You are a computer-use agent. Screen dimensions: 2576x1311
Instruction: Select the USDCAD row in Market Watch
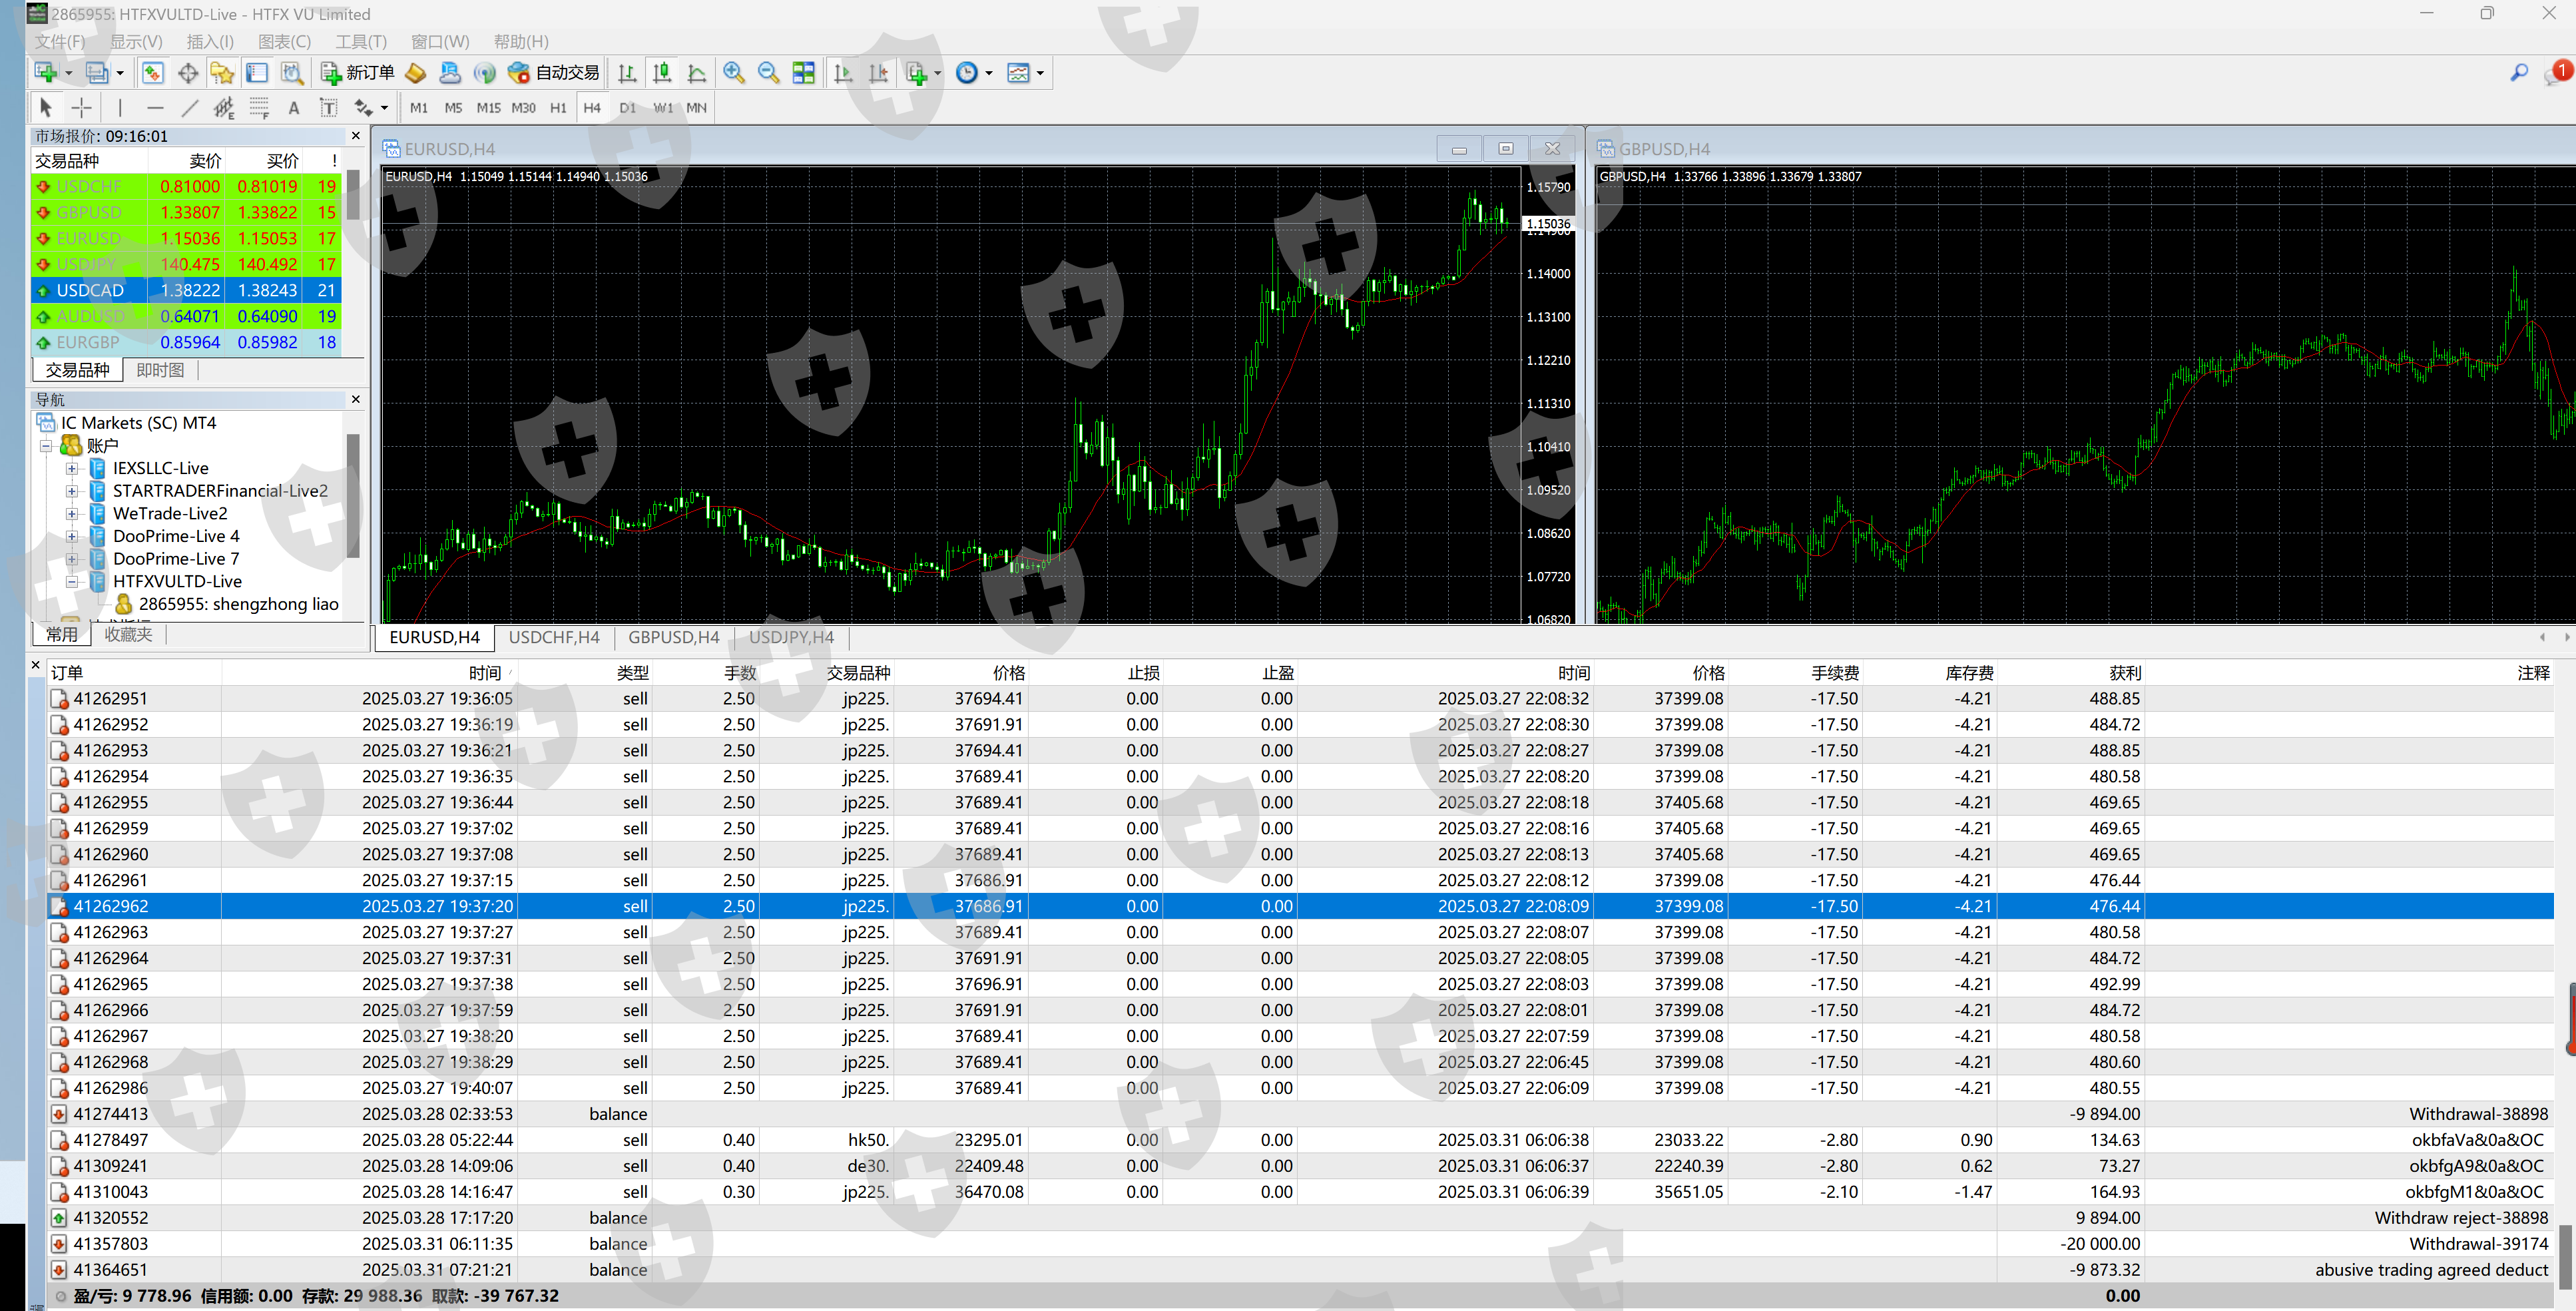pos(90,290)
